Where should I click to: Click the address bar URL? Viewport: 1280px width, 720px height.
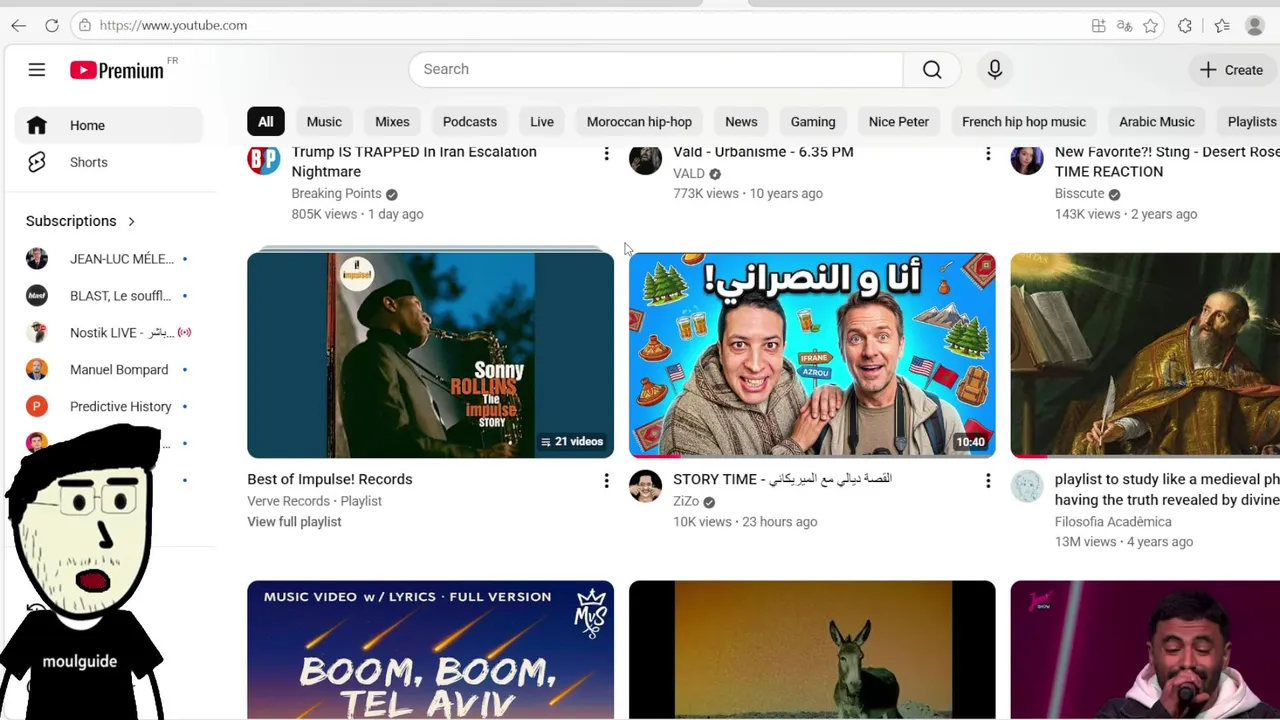pos(173,25)
